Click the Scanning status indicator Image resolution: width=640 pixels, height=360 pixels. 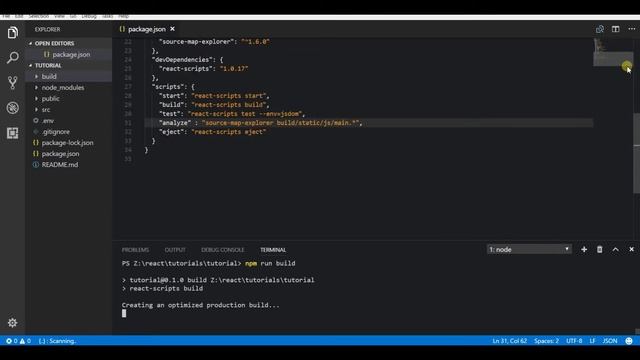pyautogui.click(x=57, y=341)
